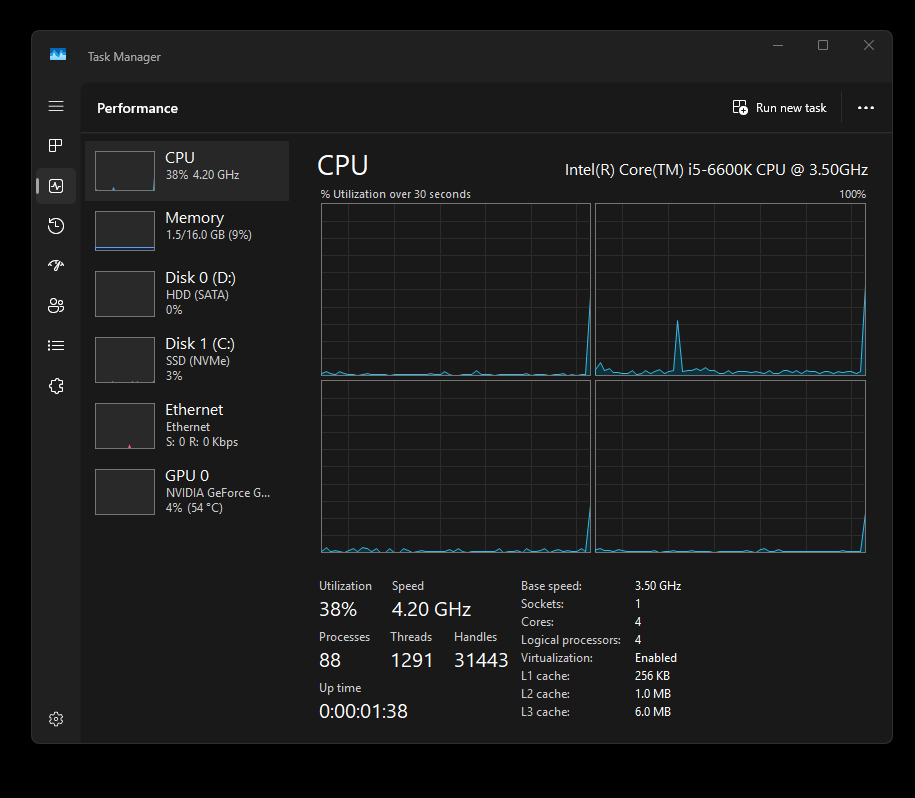This screenshot has width=915, height=798.
Task: Select the CPU performance item
Action: point(187,171)
